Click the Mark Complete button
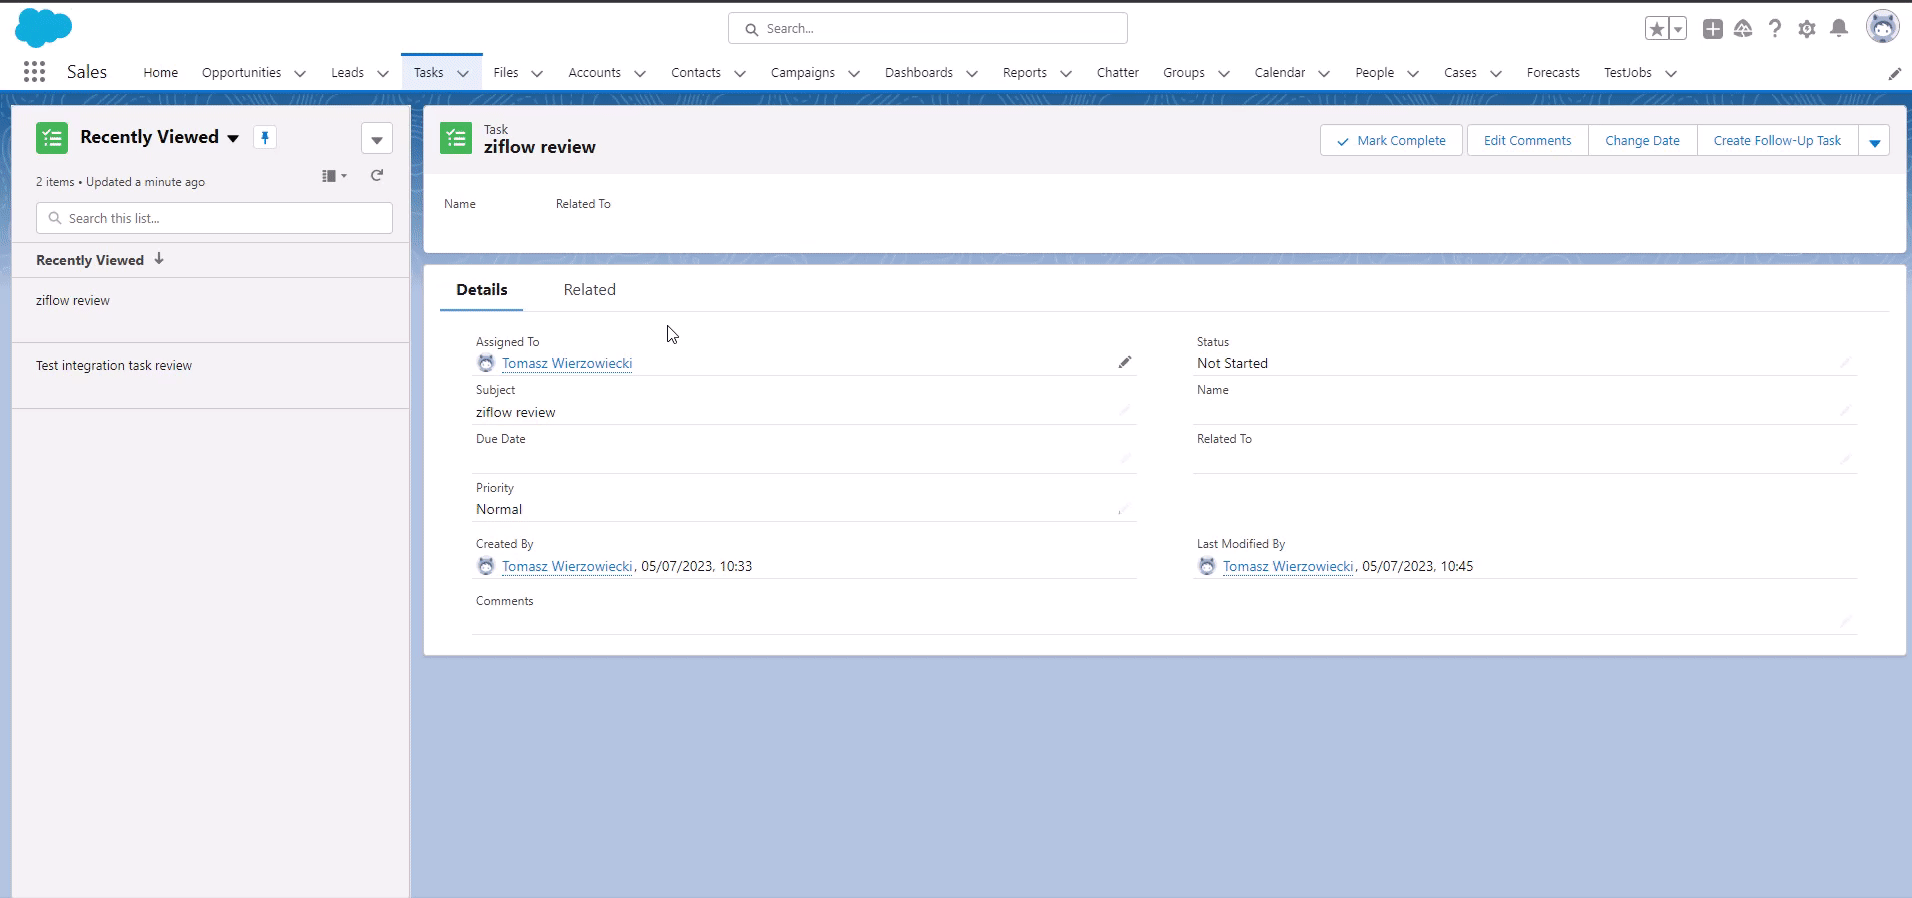 [1391, 141]
